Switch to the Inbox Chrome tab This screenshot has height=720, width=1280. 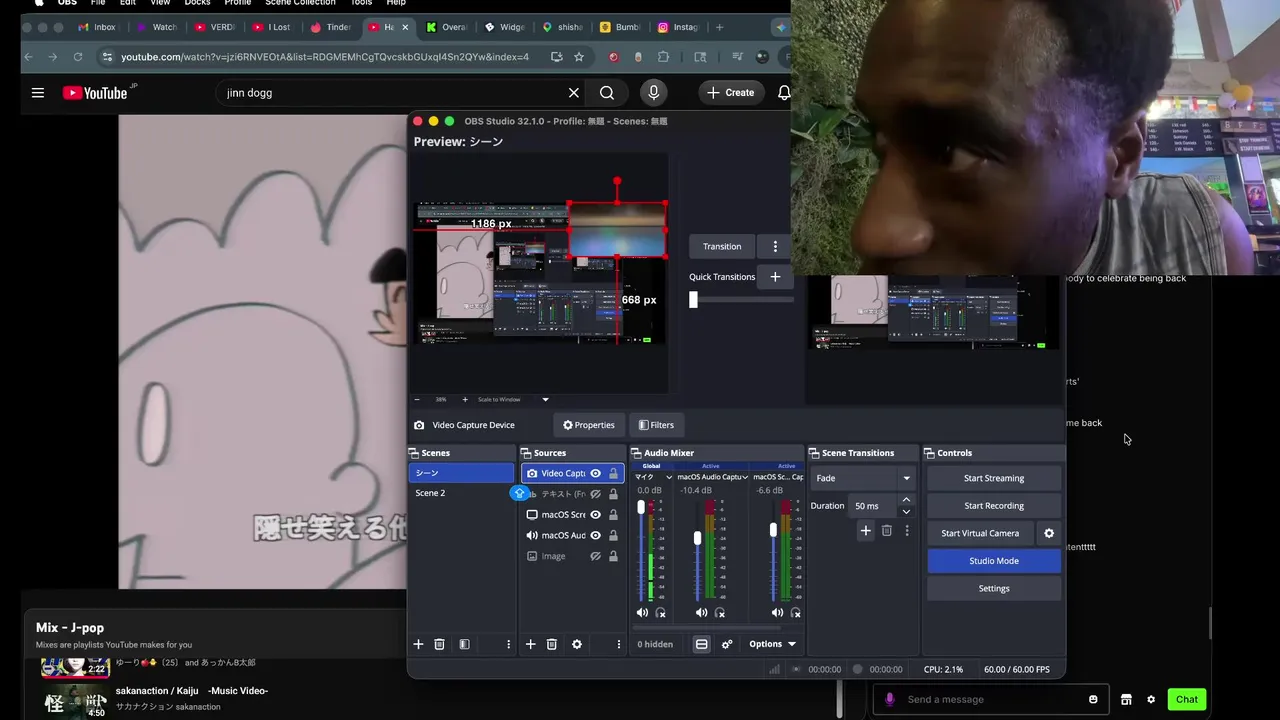click(x=97, y=27)
